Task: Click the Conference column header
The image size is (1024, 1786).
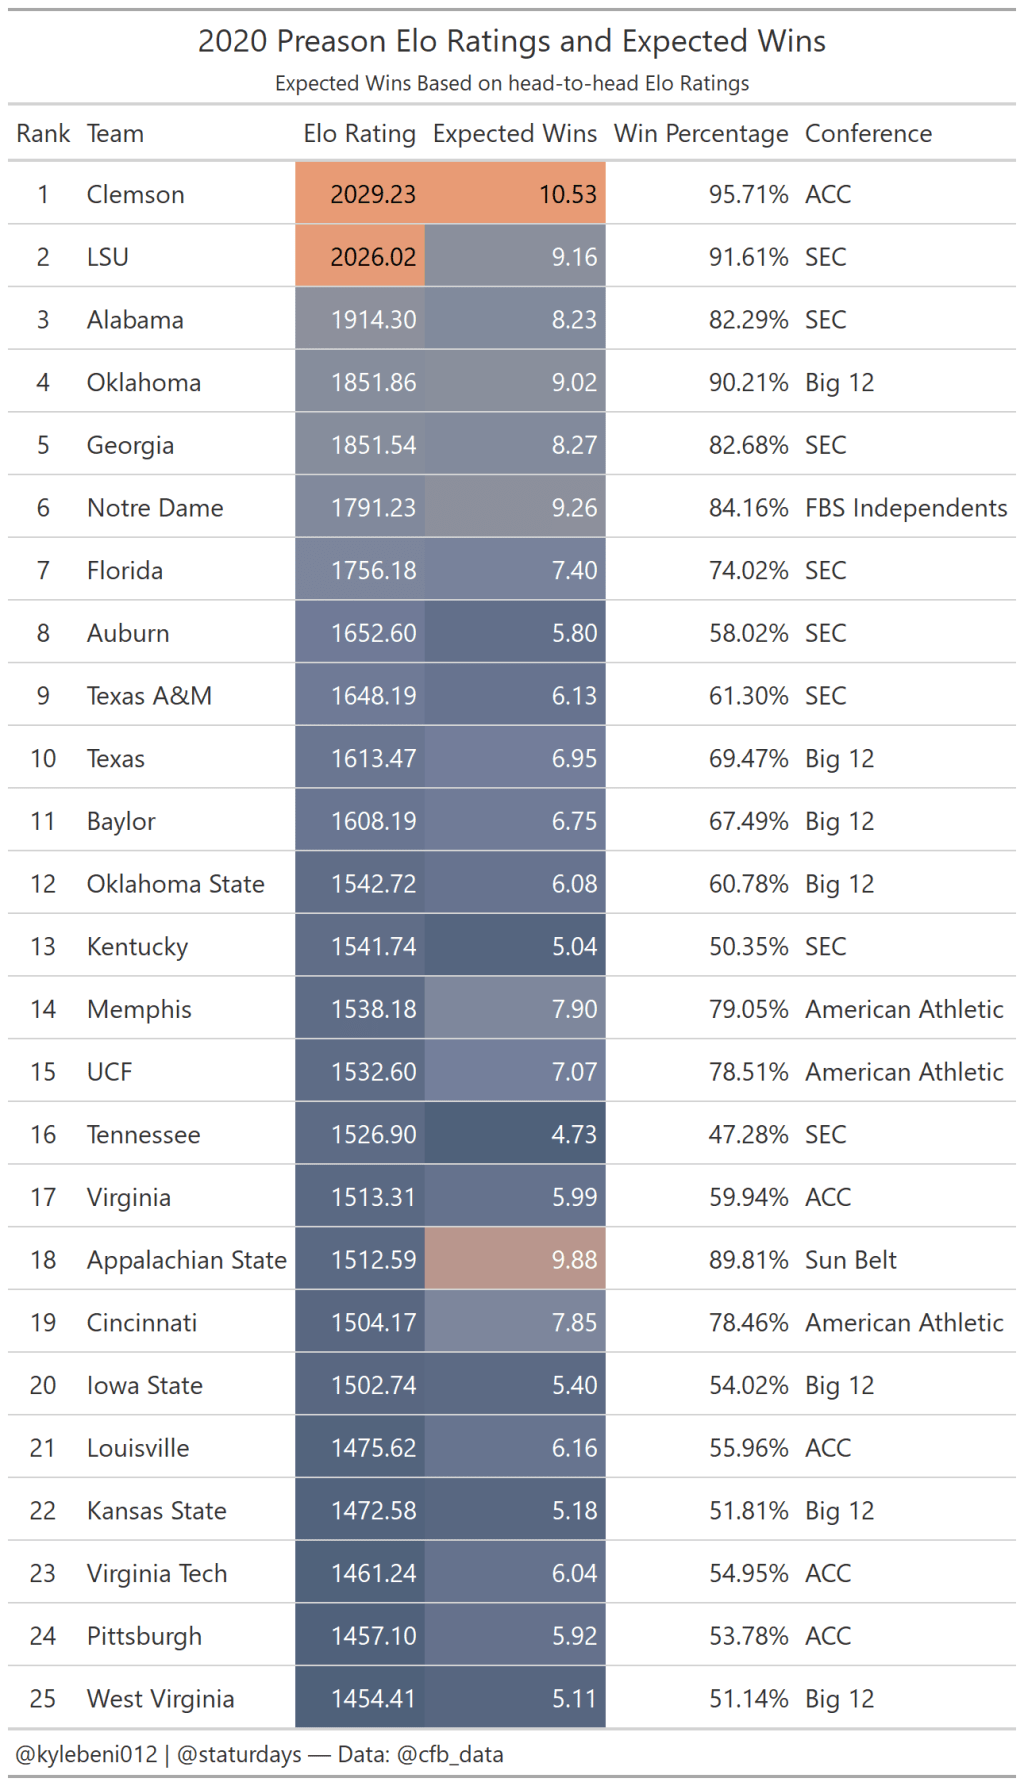Action: coord(868,134)
